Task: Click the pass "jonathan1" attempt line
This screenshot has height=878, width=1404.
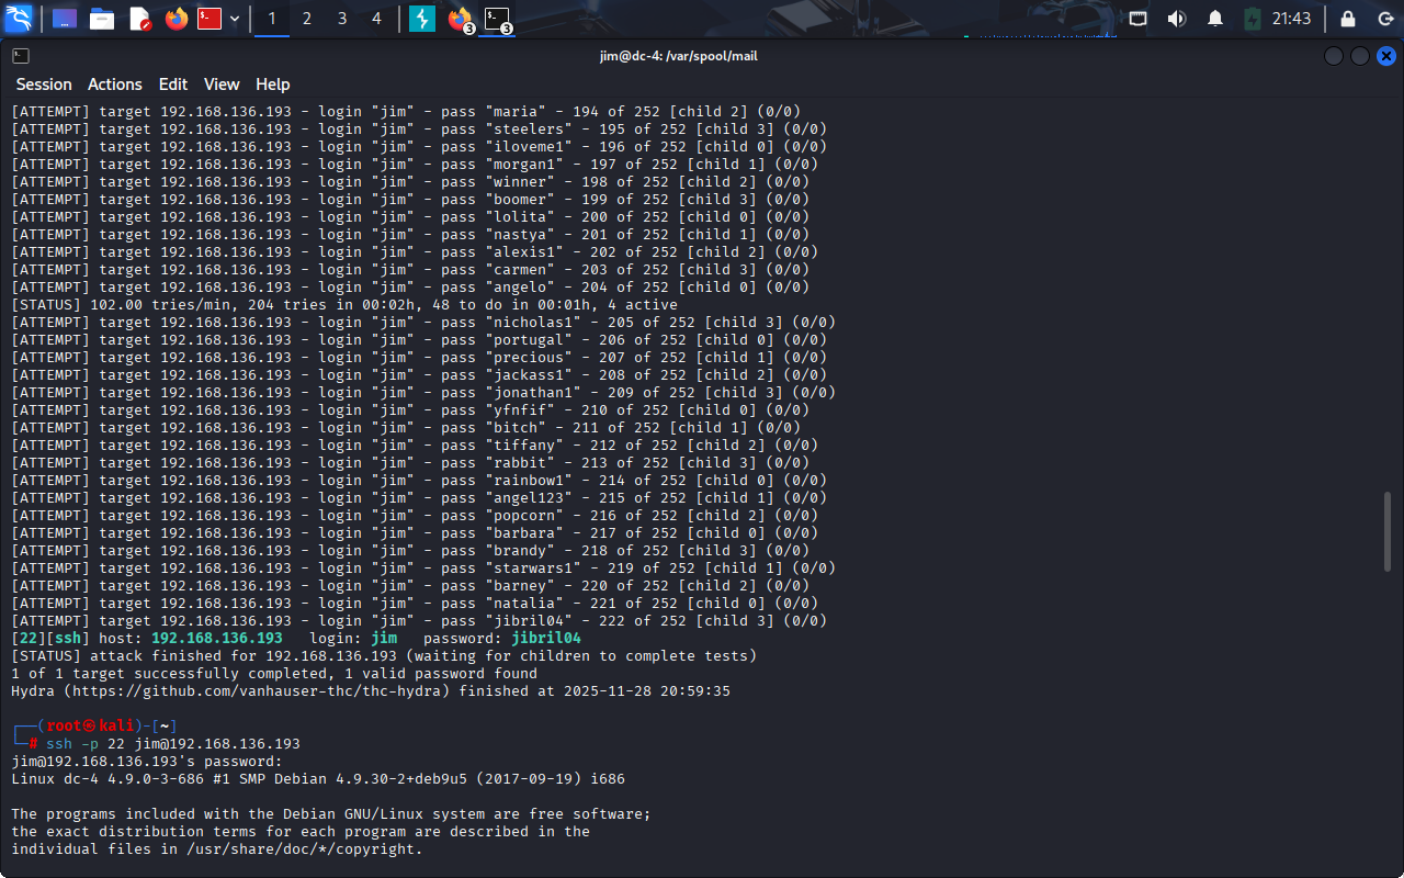Action: 423,392
